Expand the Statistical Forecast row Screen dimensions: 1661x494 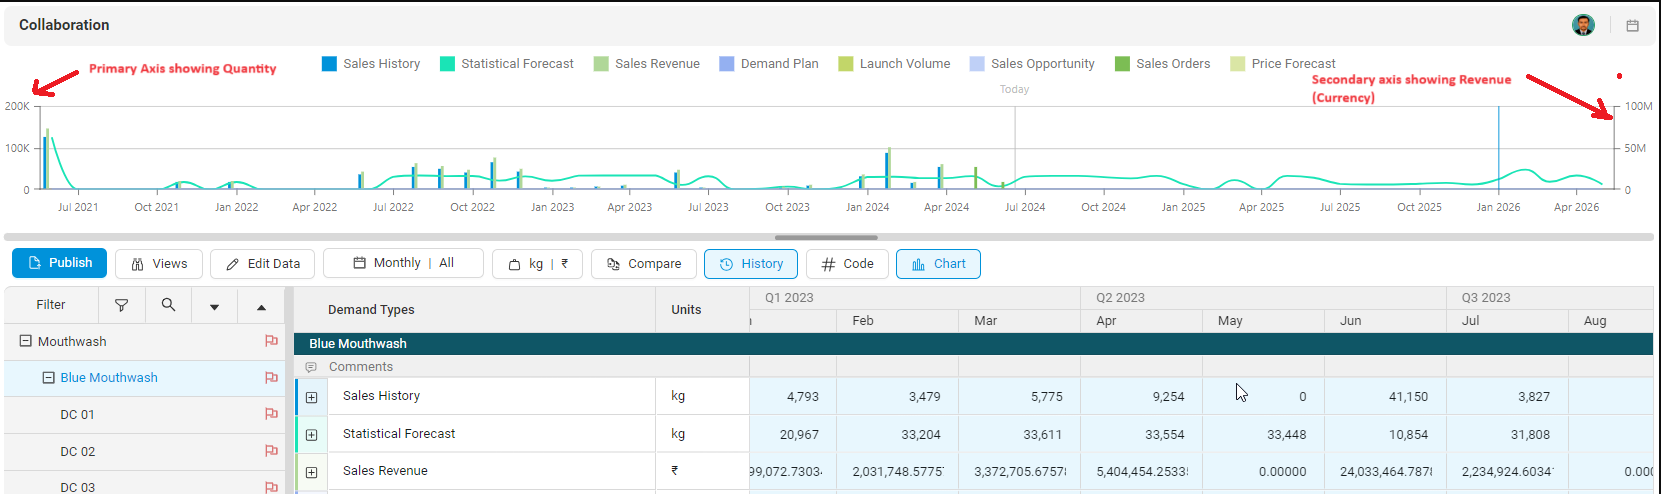311,435
